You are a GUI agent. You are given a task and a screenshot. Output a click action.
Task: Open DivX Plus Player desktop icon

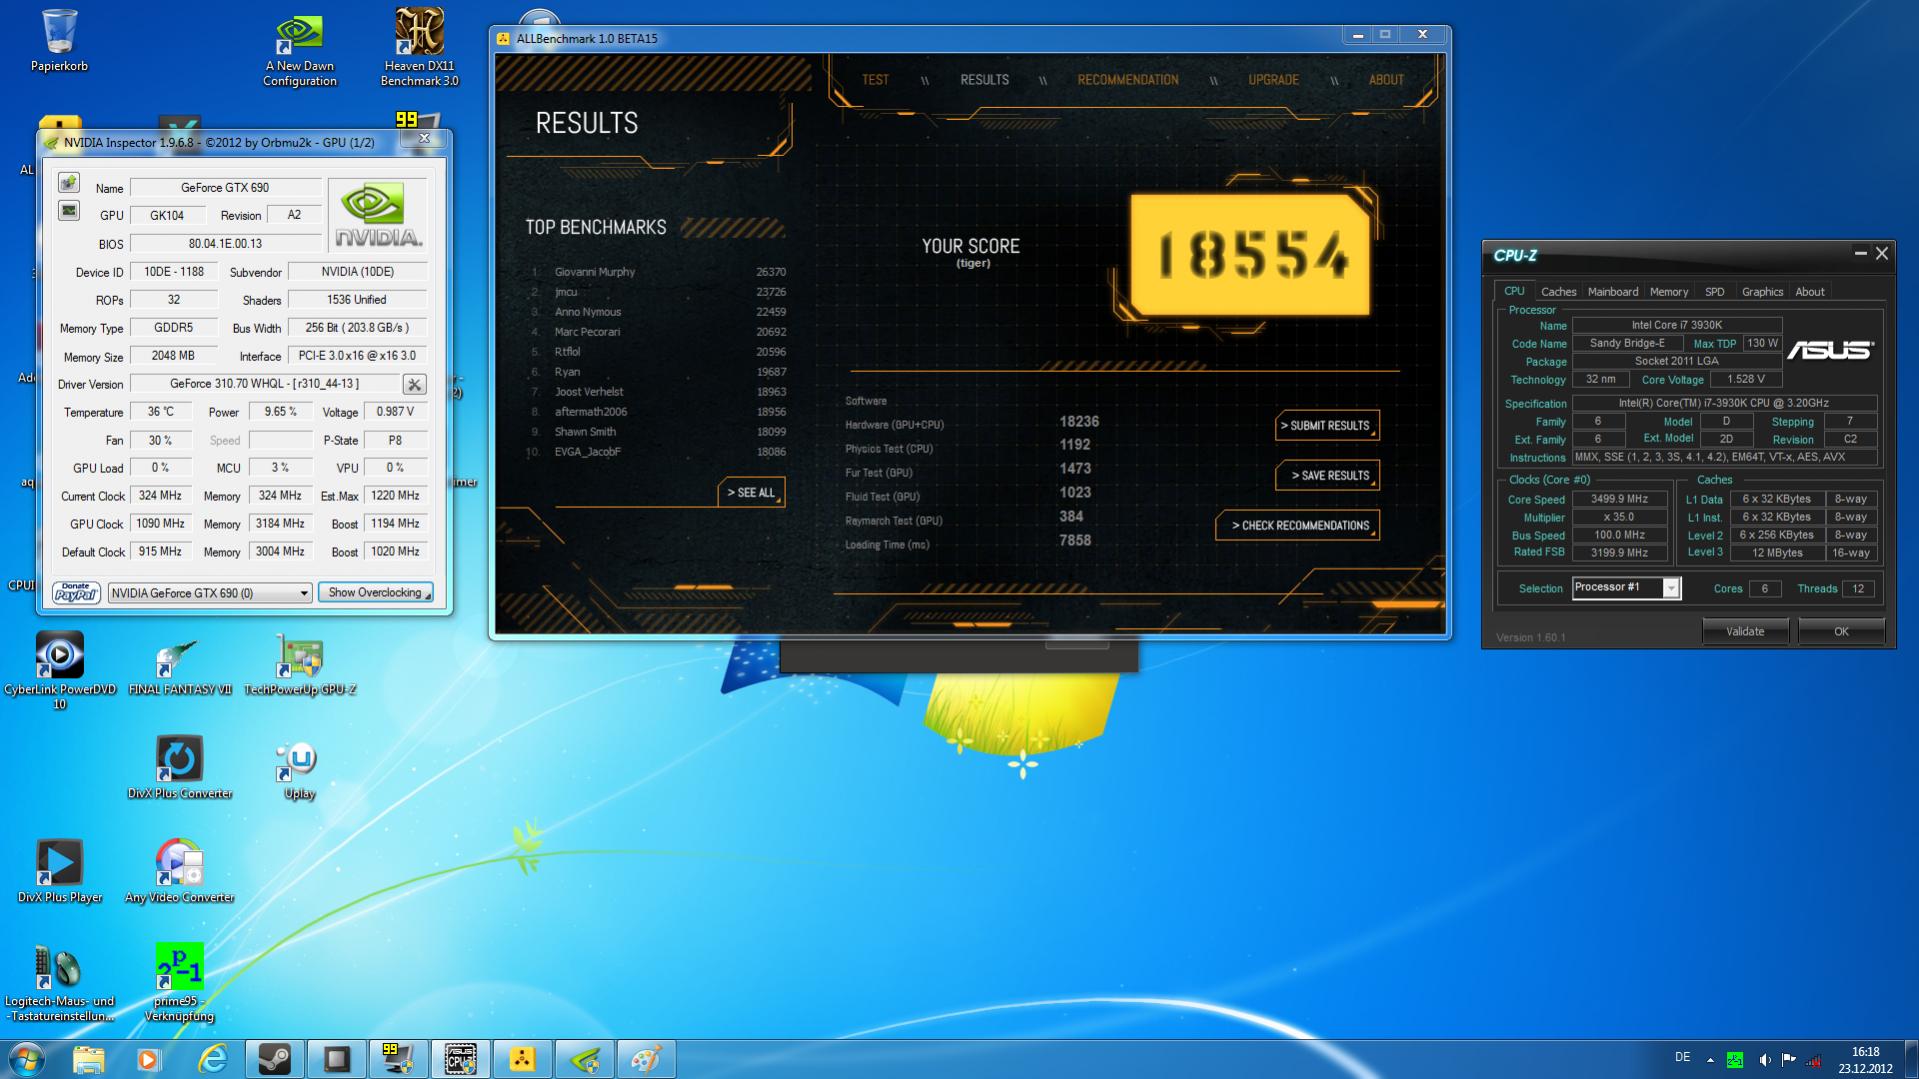[x=59, y=872]
